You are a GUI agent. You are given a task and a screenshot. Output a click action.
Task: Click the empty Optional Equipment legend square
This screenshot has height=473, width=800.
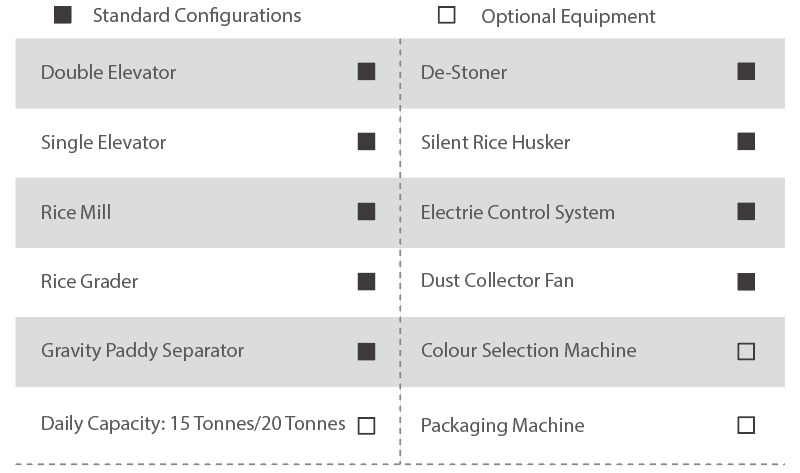[x=447, y=16]
